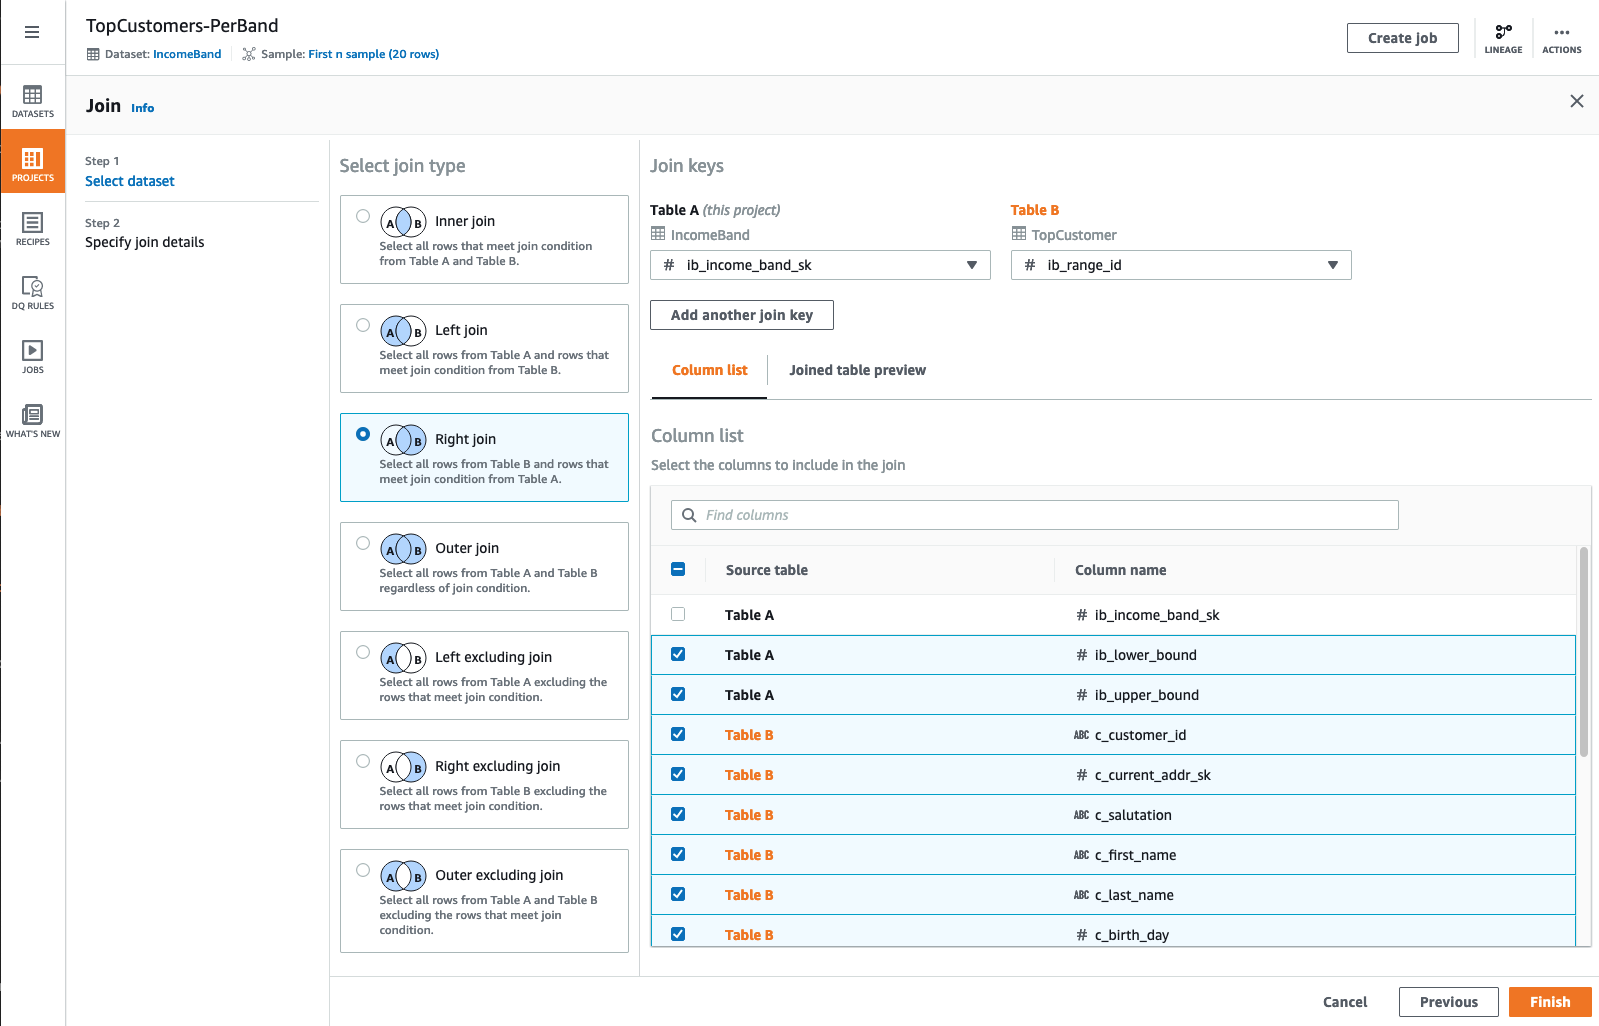Open Table A join key dropdown ib_income_band_sk
Viewport: 1599px width, 1026px height.
(820, 265)
